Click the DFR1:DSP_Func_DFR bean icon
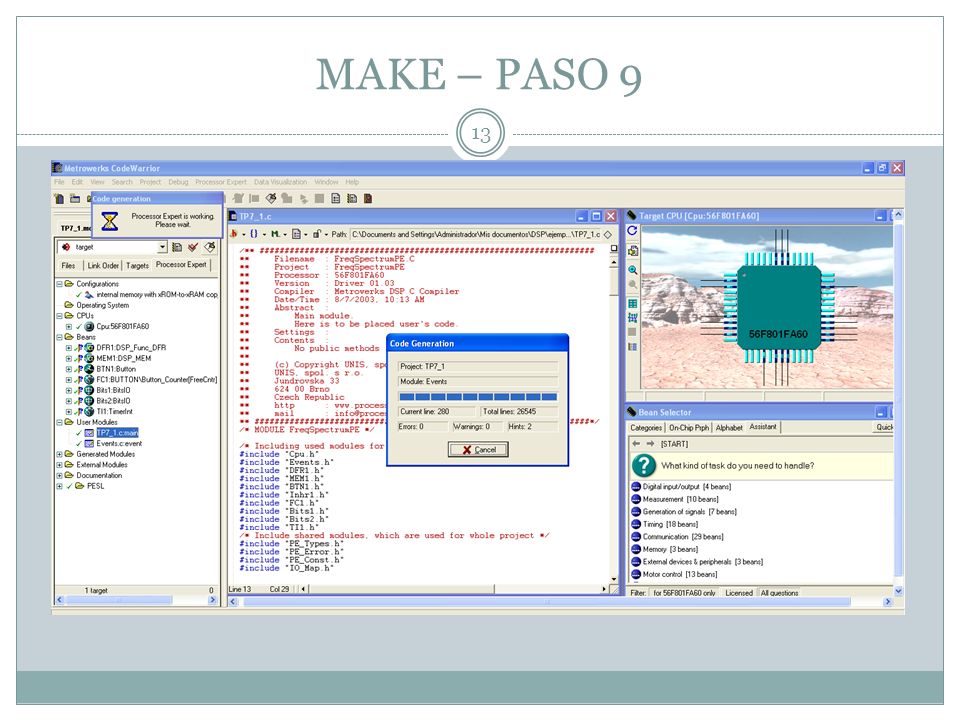Screen dimensions: 960x720 [89, 348]
